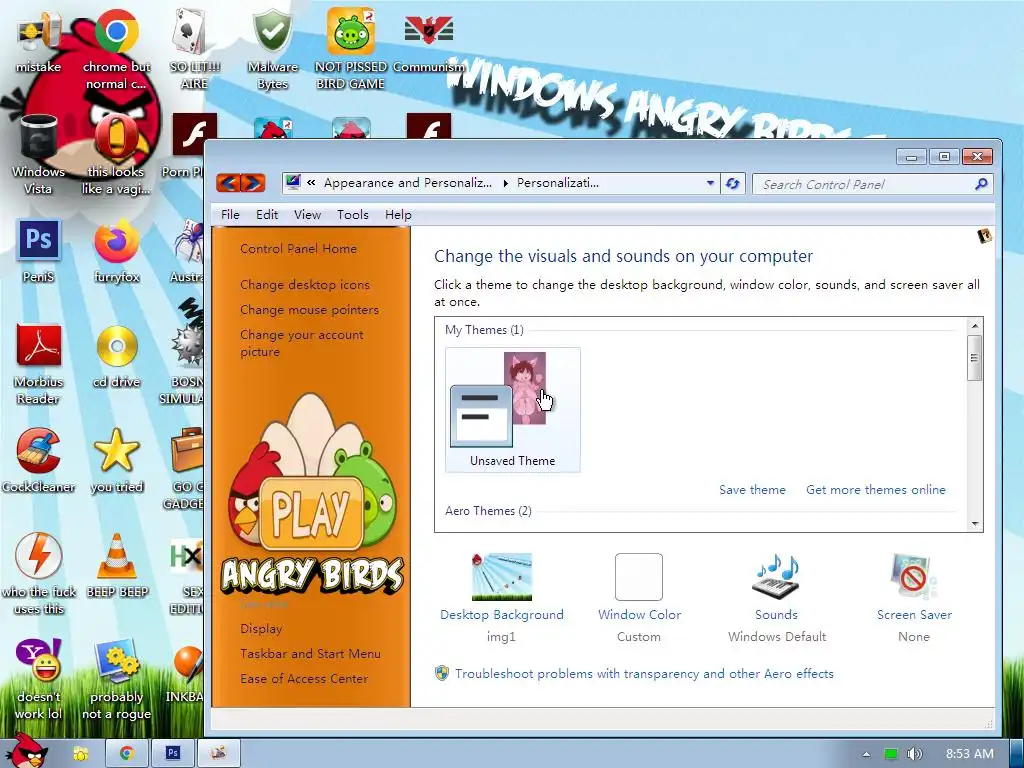1024x768 pixels.
Task: Click the search magnifier icon
Action: click(x=981, y=184)
